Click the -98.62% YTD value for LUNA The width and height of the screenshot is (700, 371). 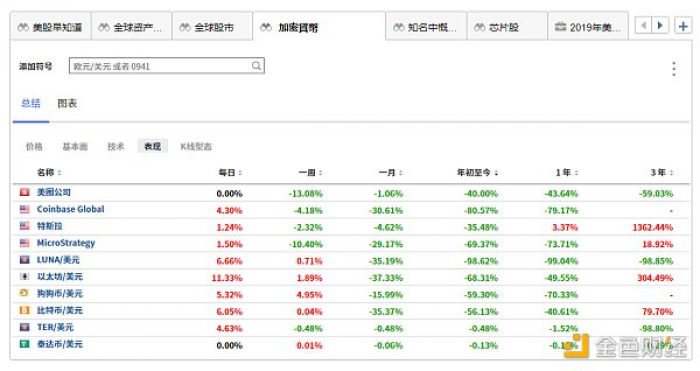pos(481,261)
